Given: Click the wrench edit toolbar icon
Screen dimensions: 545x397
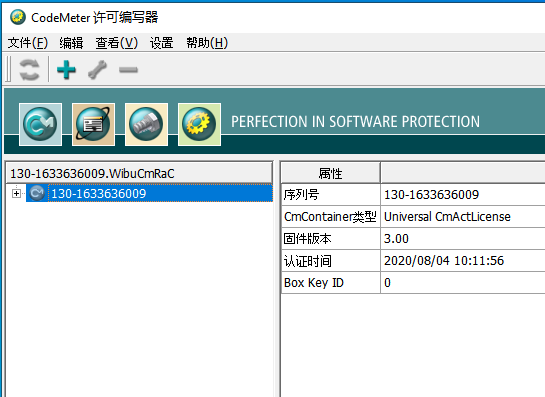Looking at the screenshot, I should coord(97,70).
